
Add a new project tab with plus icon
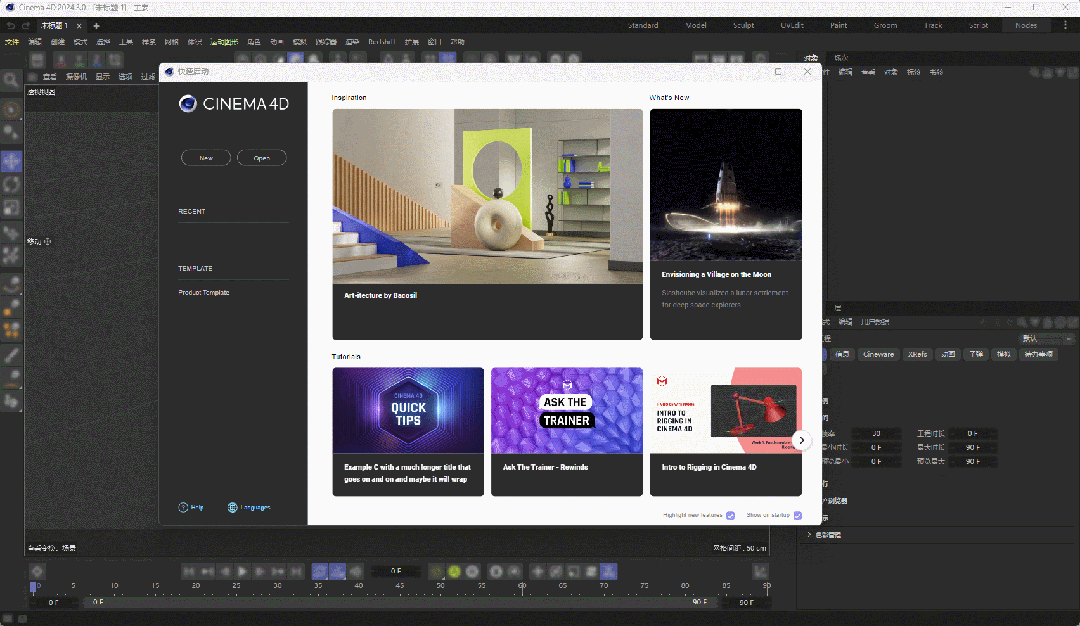click(x=96, y=25)
